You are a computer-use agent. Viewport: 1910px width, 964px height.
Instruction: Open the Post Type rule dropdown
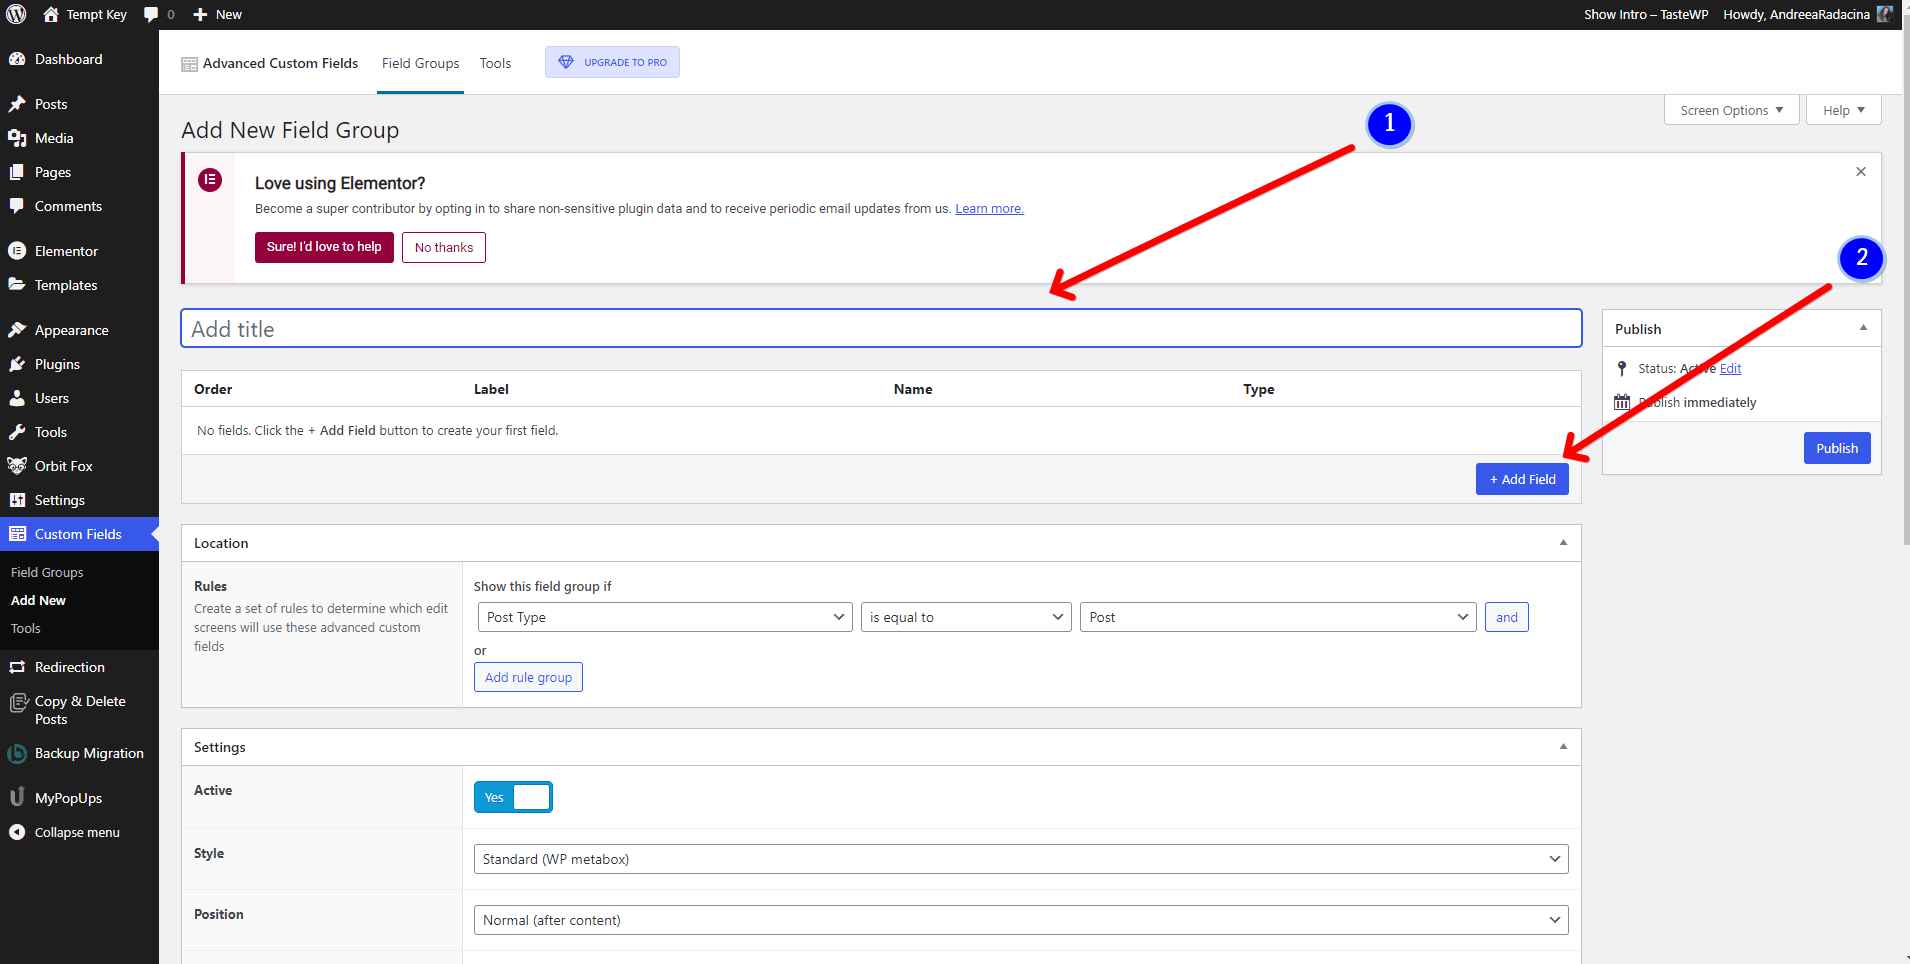pos(664,617)
